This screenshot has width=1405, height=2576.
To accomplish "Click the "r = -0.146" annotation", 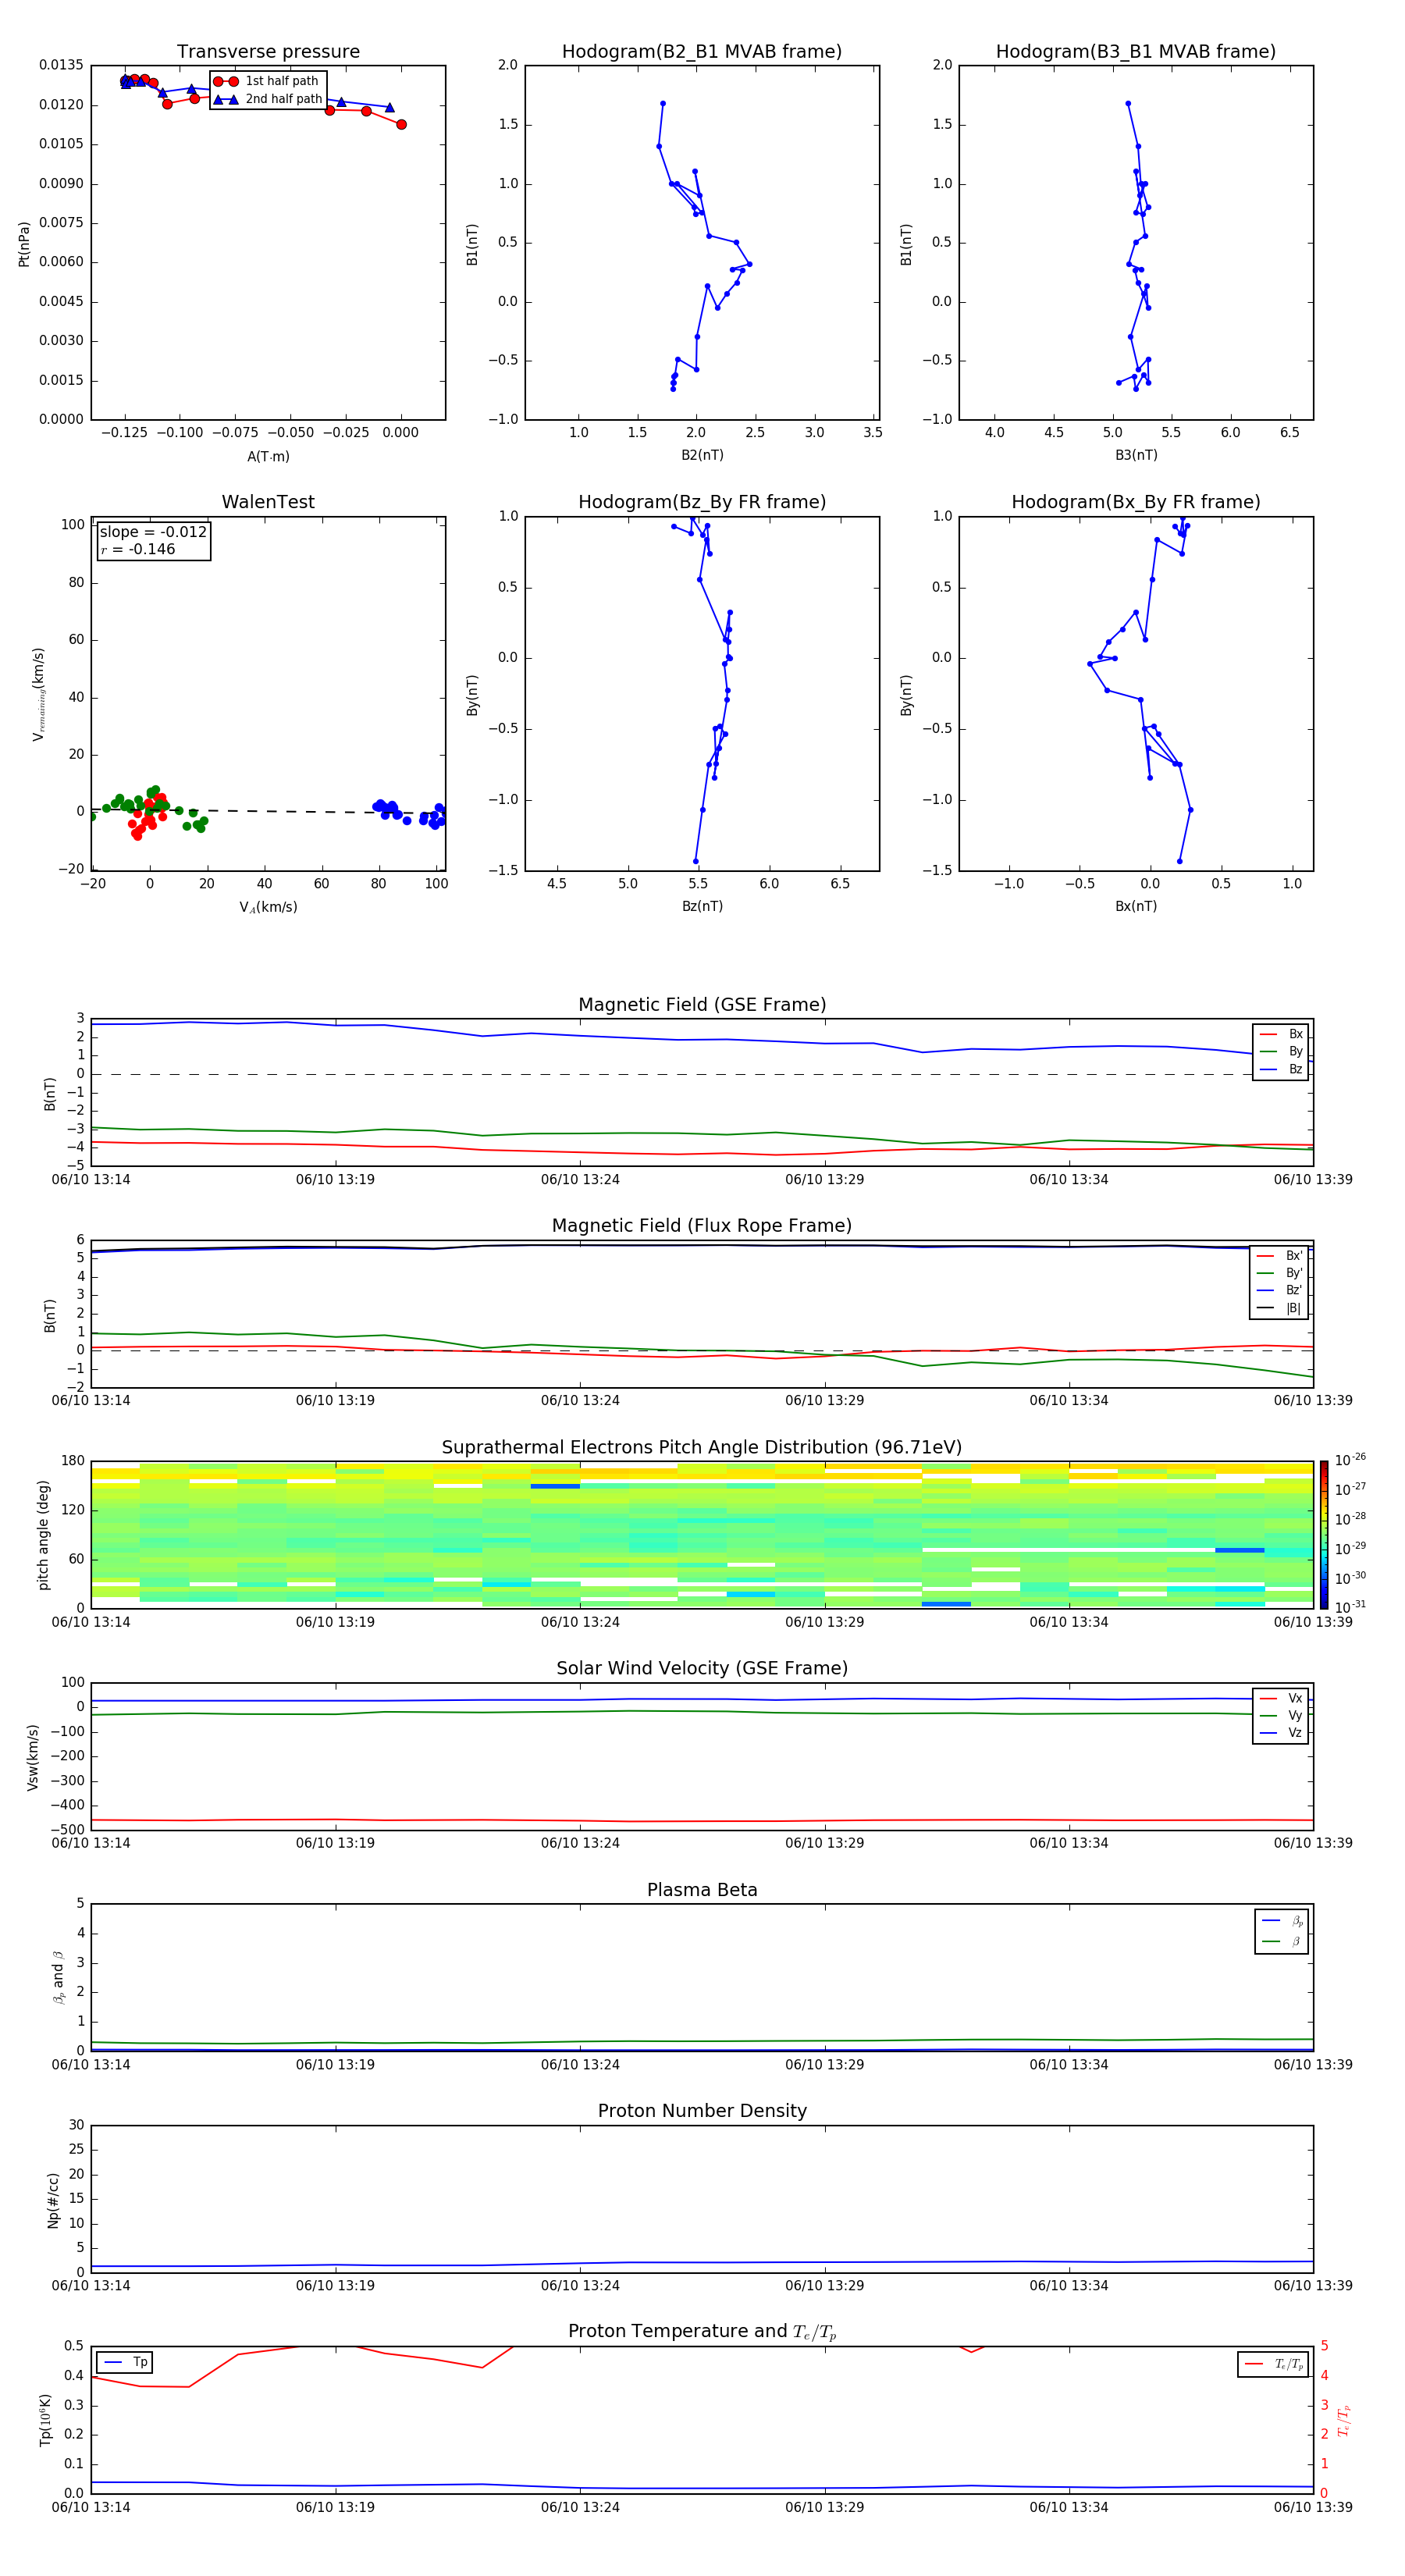I will pyautogui.click(x=138, y=550).
